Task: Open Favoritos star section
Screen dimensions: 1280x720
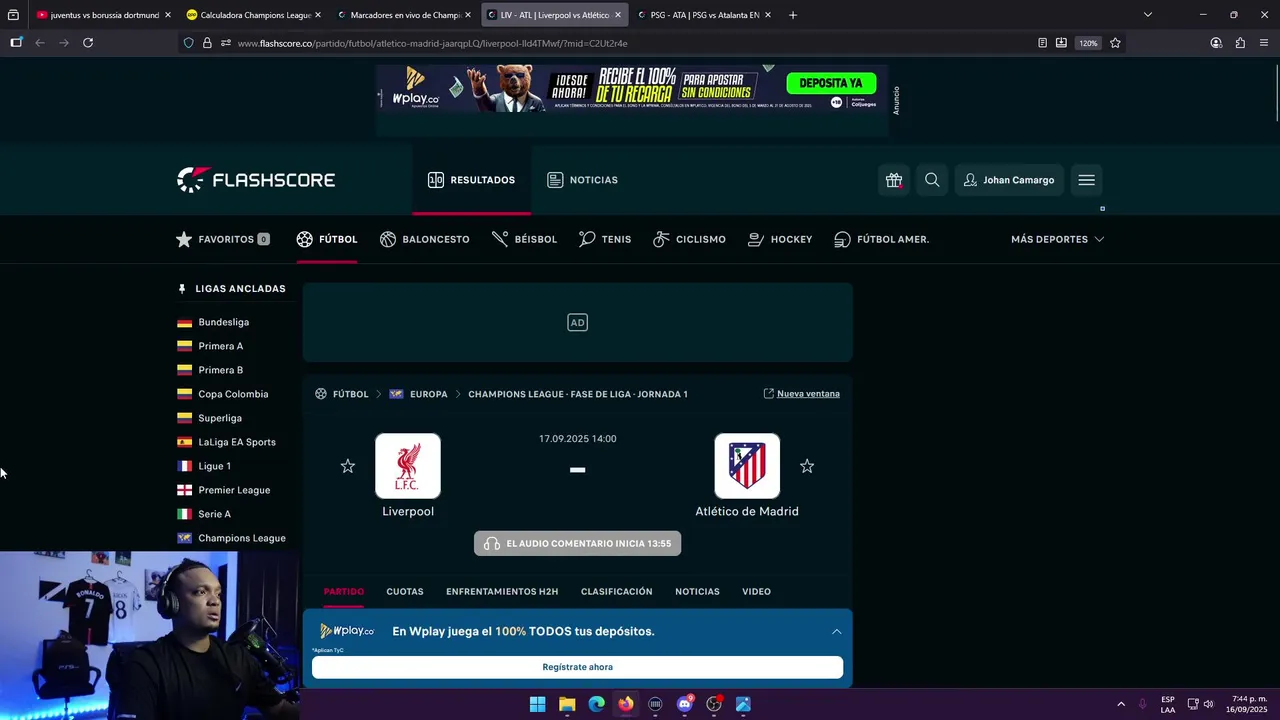Action: pyautogui.click(x=223, y=239)
